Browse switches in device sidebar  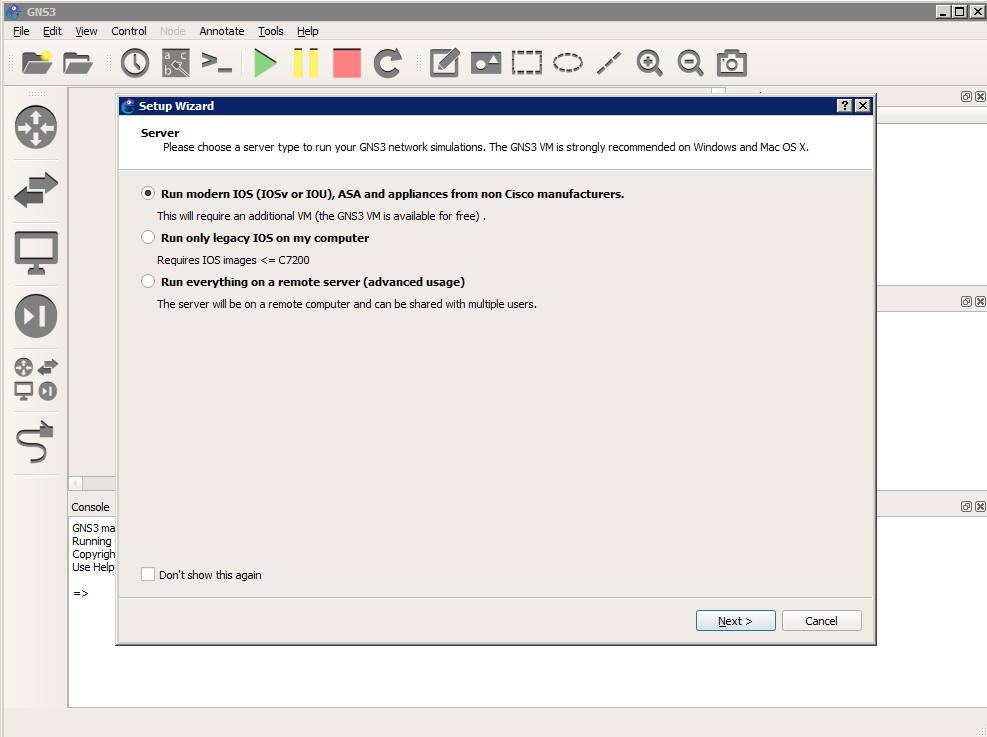tap(36, 190)
